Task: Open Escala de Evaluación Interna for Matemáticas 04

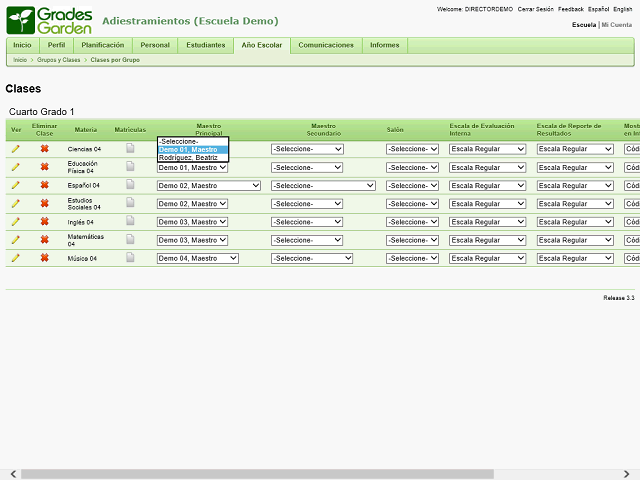Action: 487,240
